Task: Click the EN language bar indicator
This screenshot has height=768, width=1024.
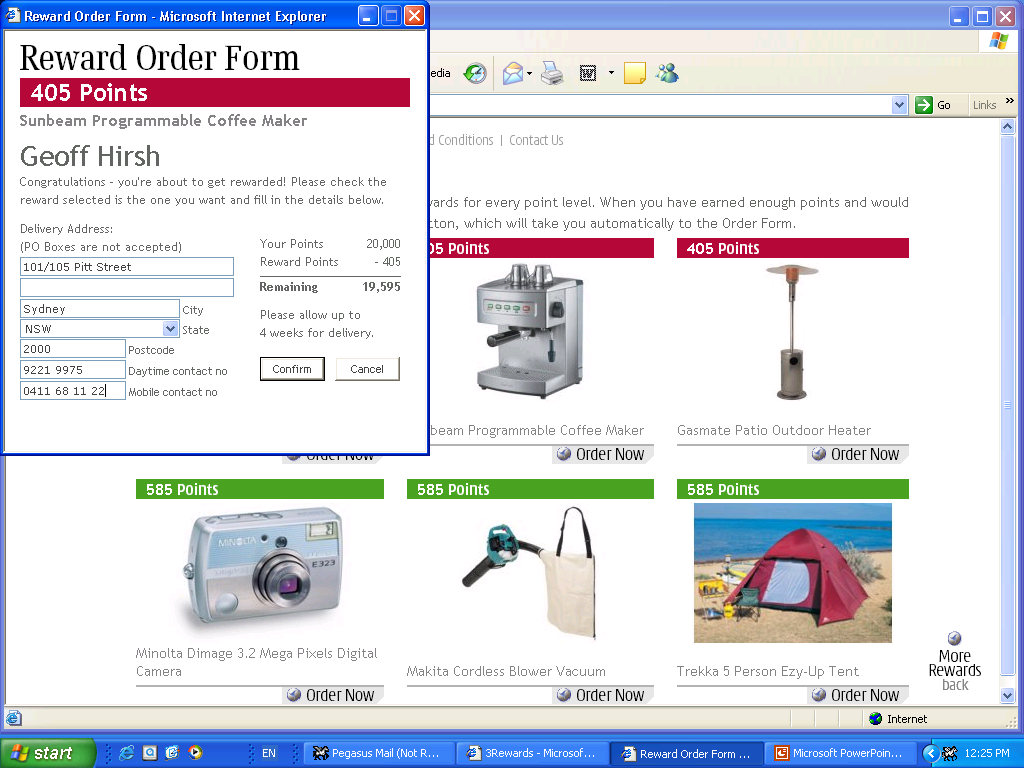Action: 268,753
